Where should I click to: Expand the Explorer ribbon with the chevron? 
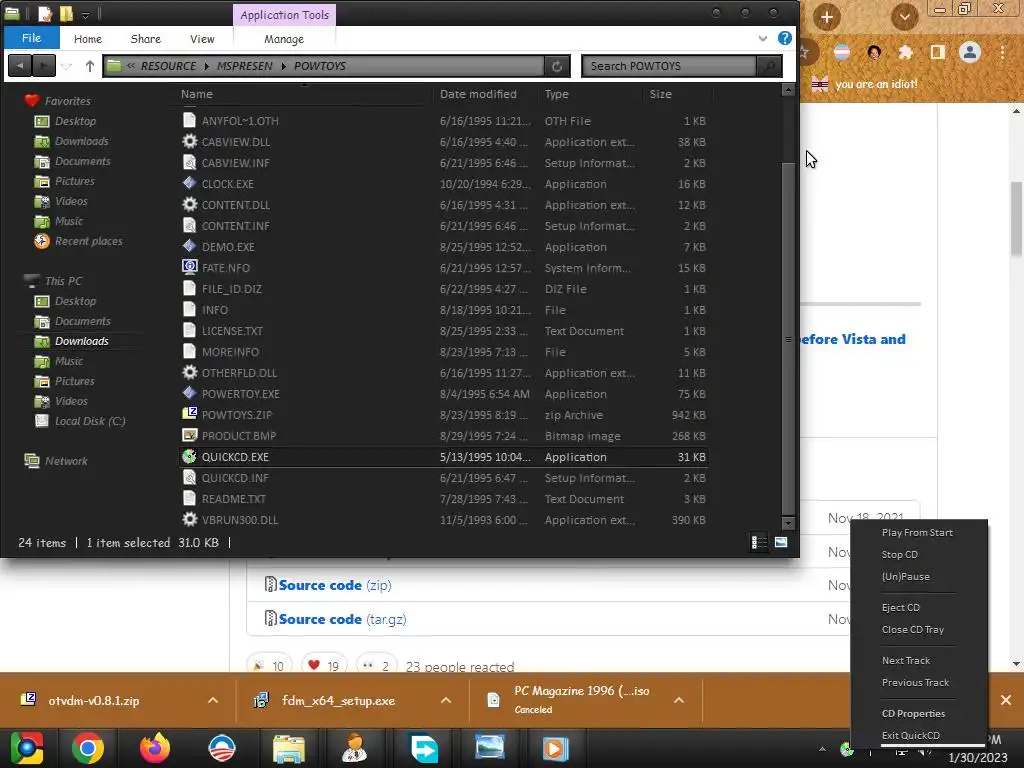point(763,39)
